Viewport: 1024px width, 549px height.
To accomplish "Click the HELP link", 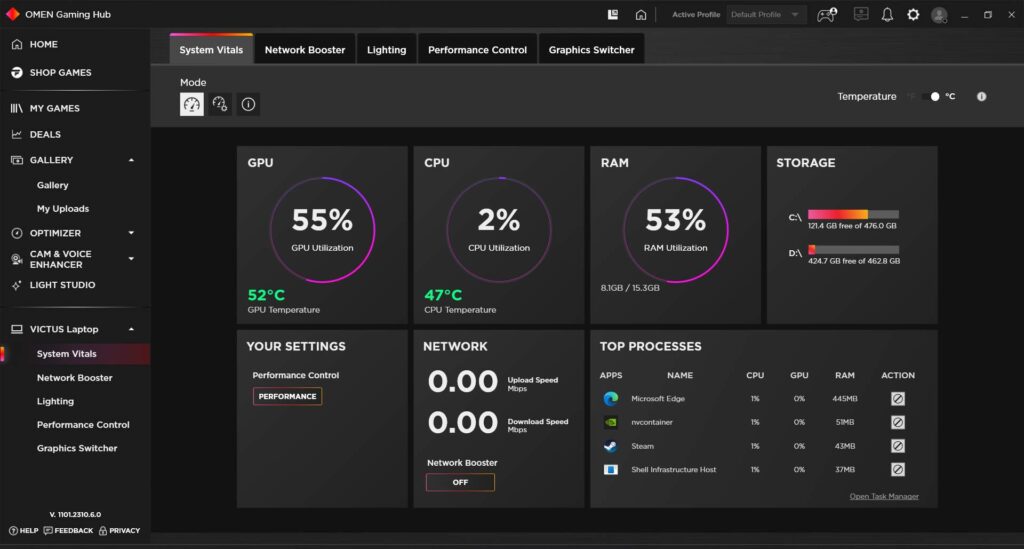I will pos(24,531).
